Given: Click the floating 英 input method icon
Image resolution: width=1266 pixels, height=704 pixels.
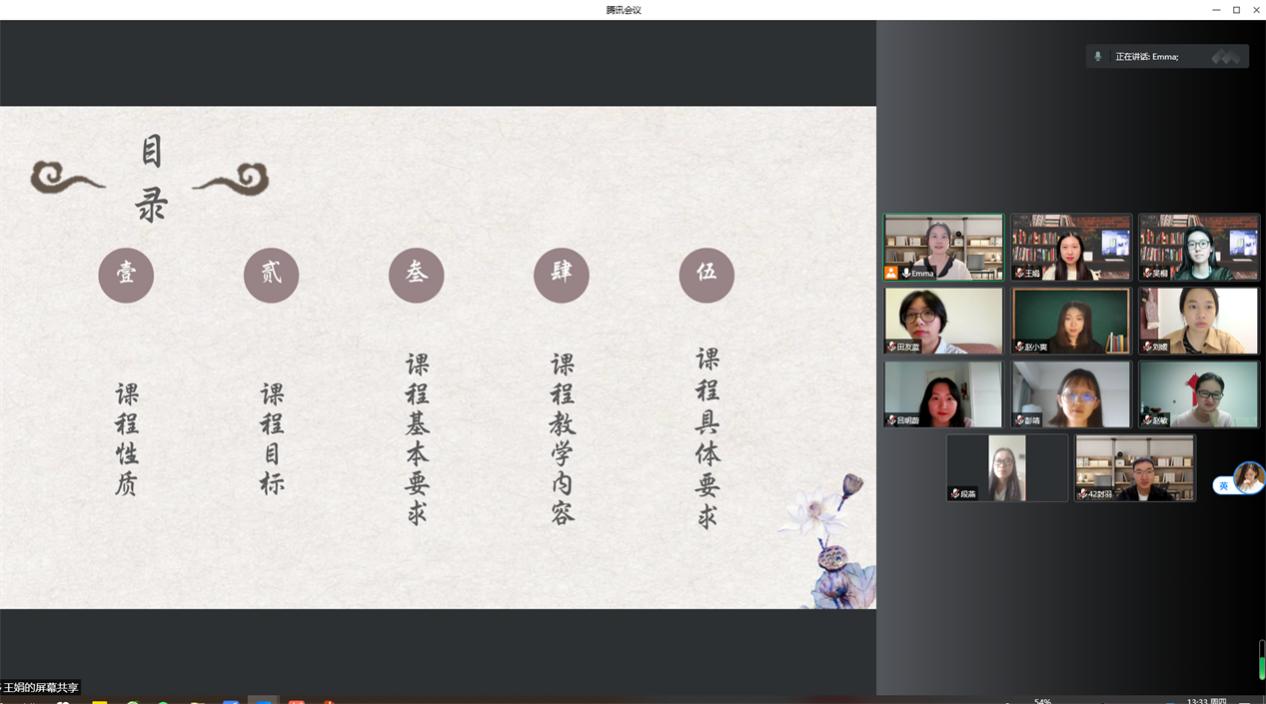Looking at the screenshot, I should tap(1224, 486).
